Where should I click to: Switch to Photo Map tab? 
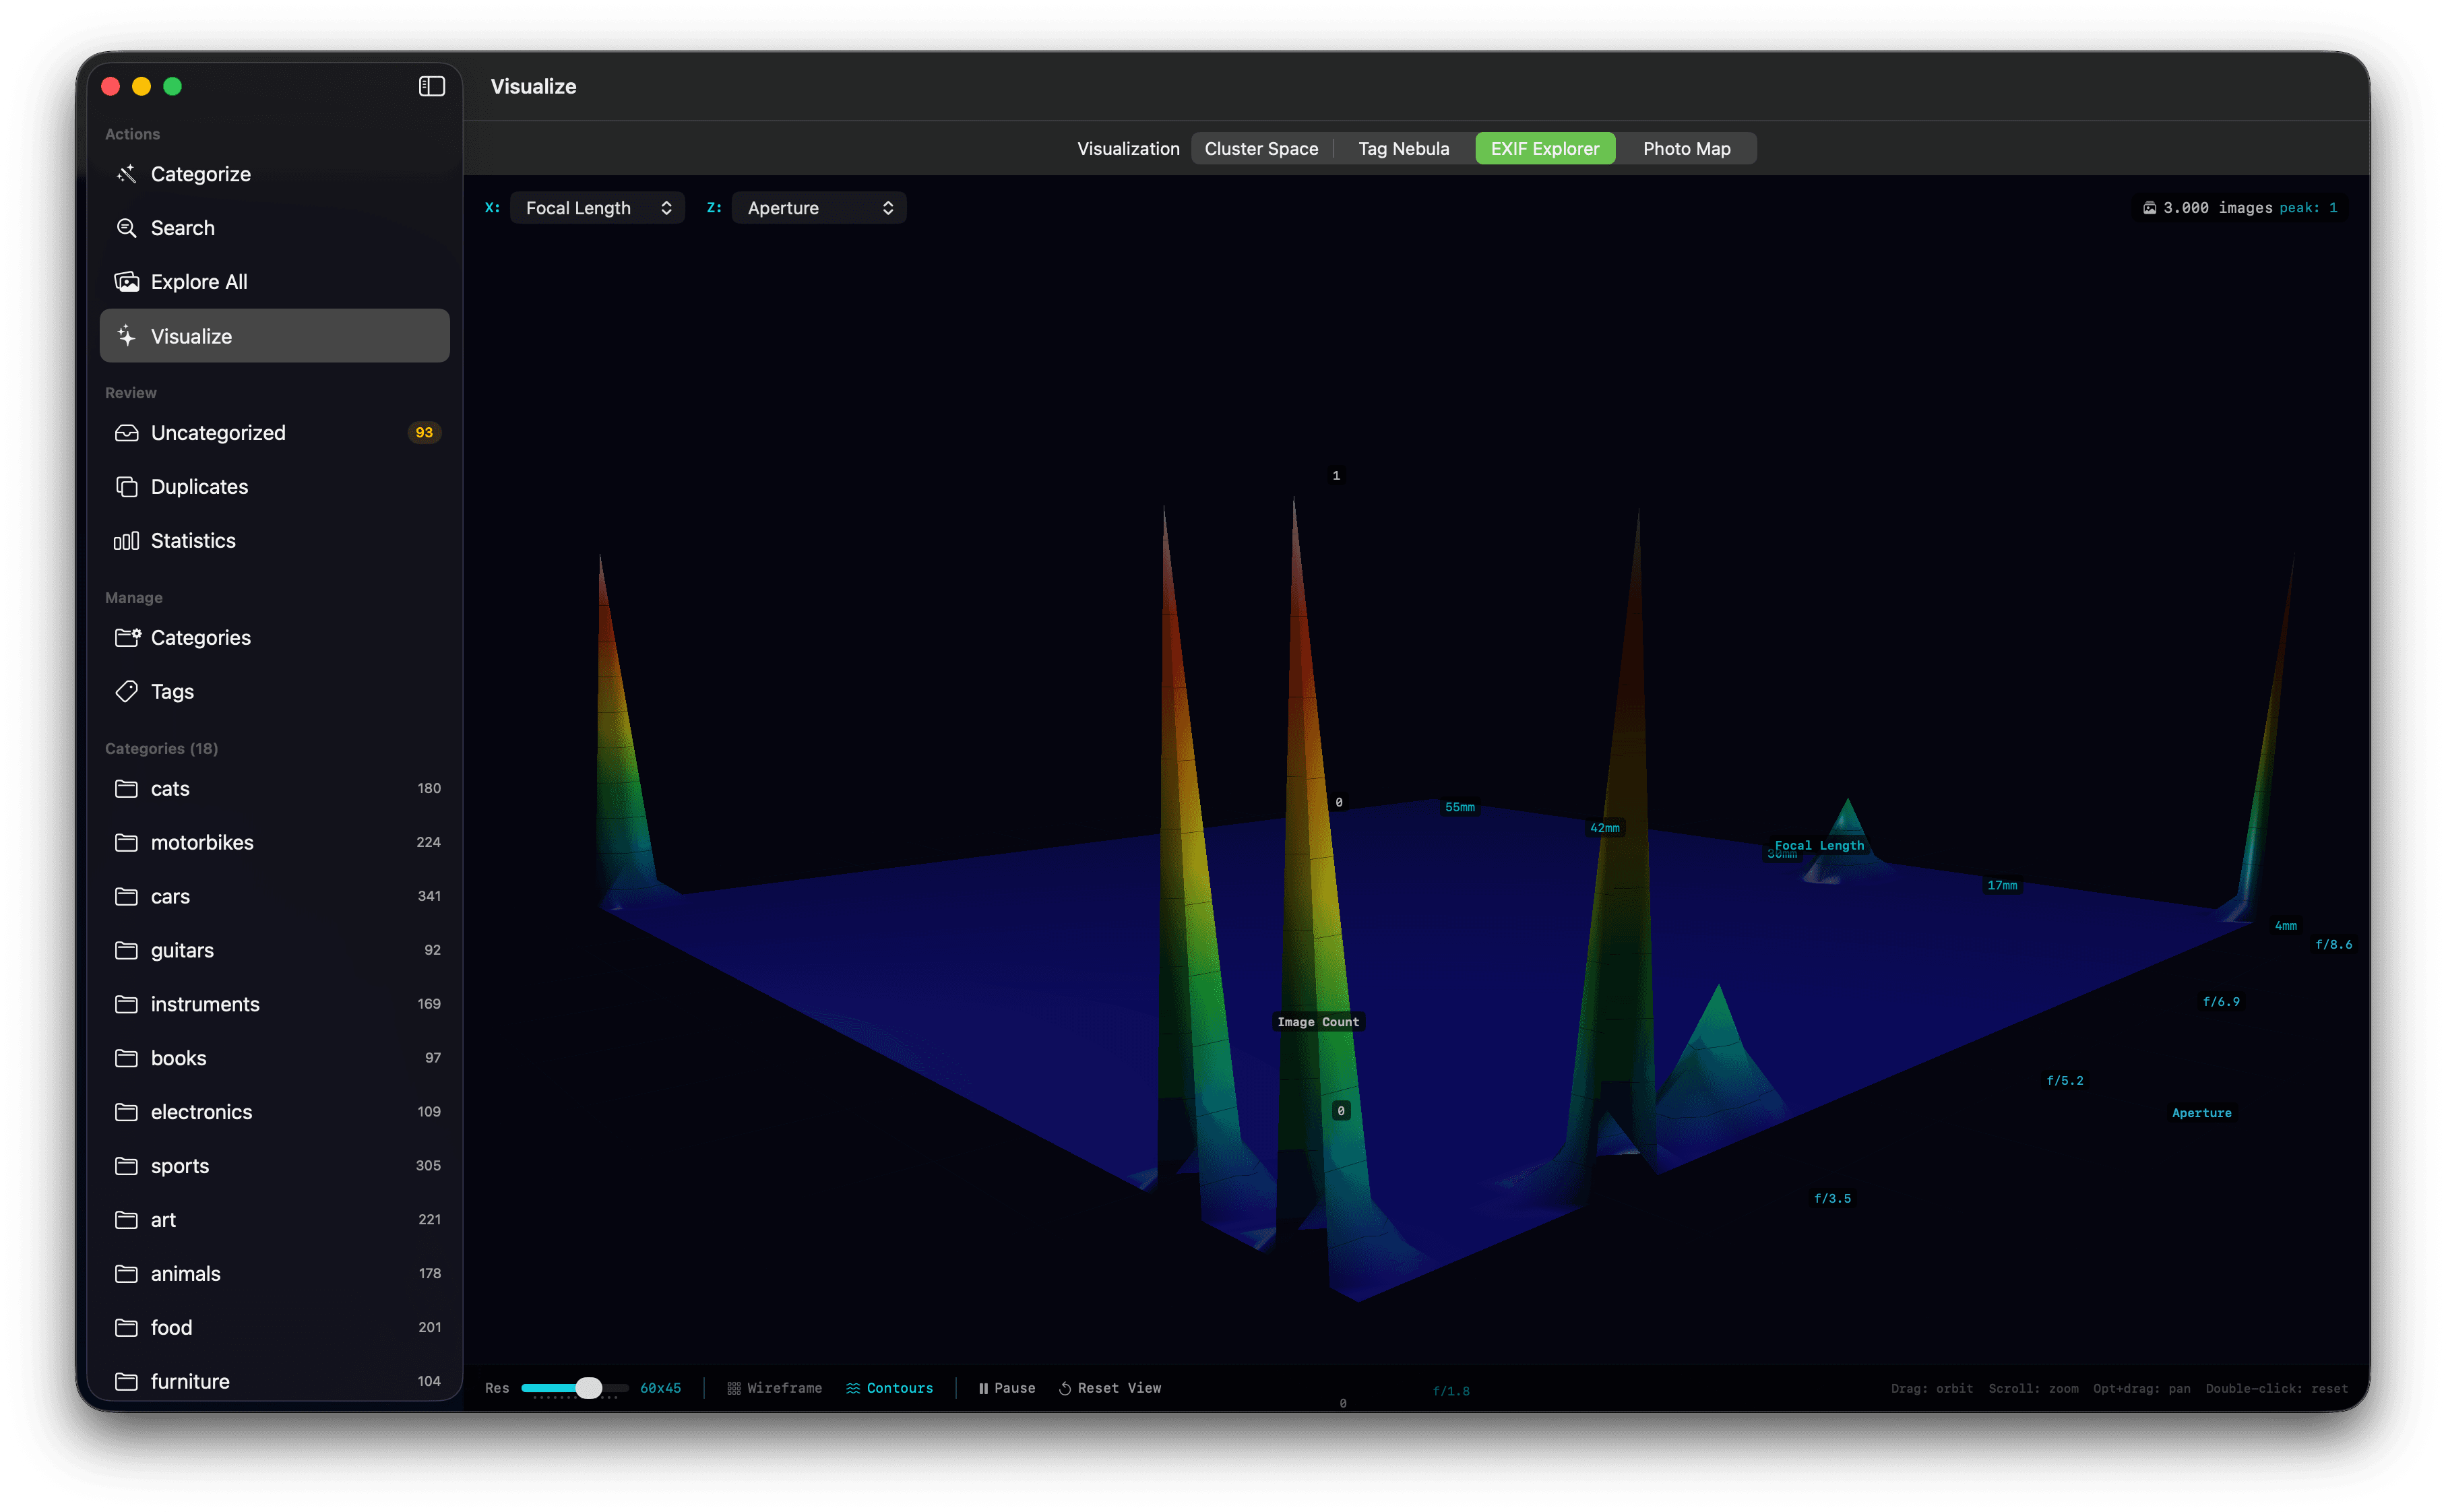pos(1686,149)
